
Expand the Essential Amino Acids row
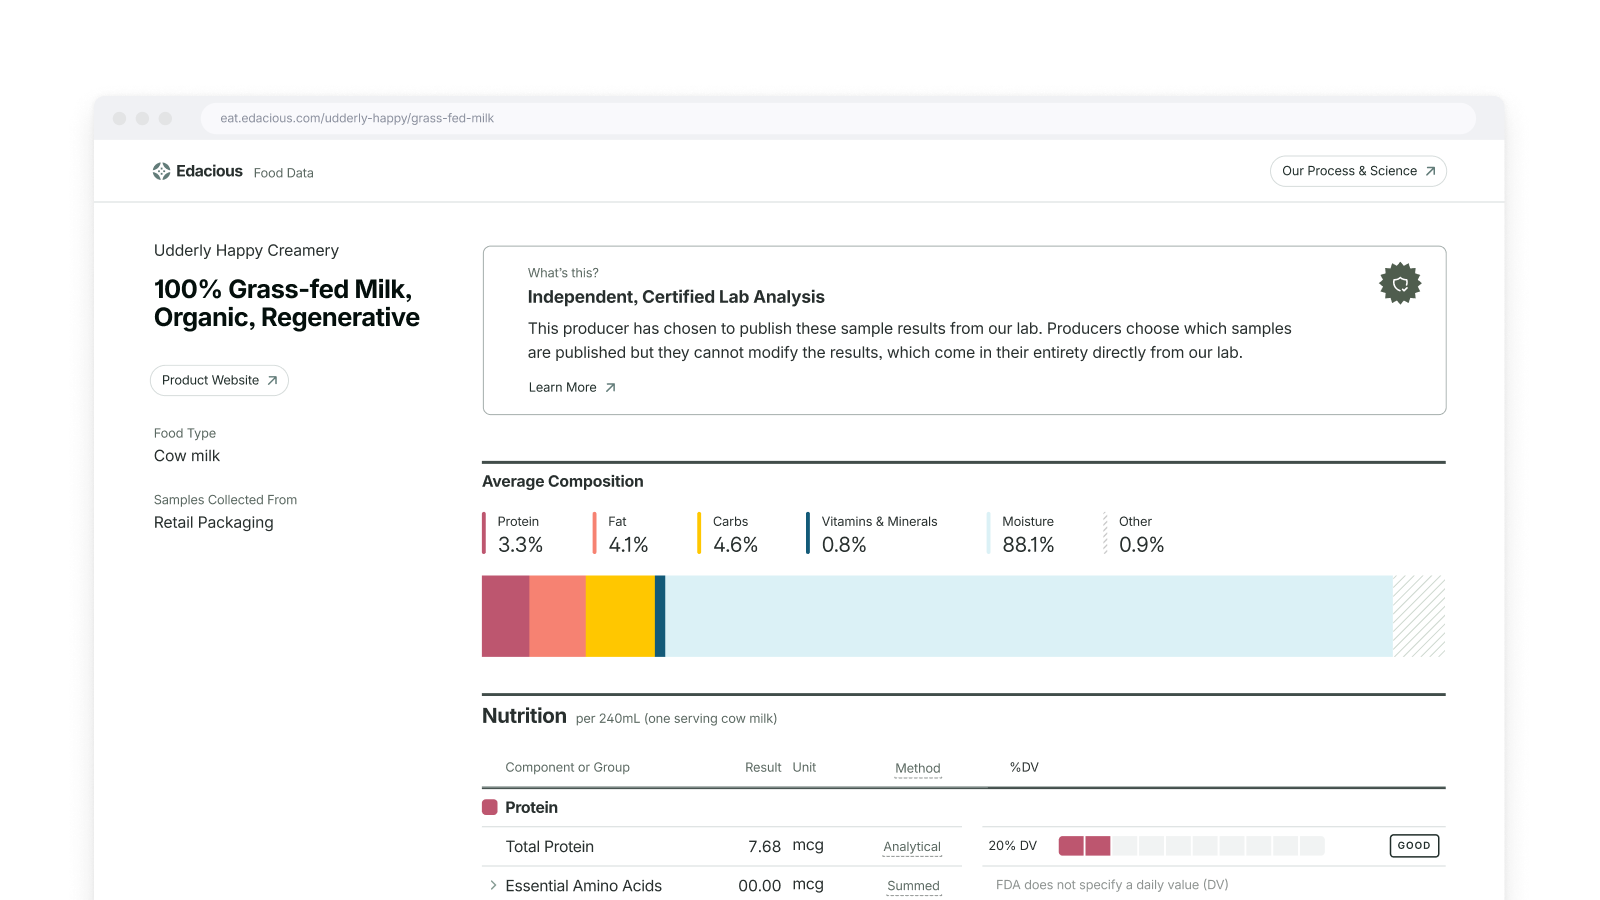[493, 885]
